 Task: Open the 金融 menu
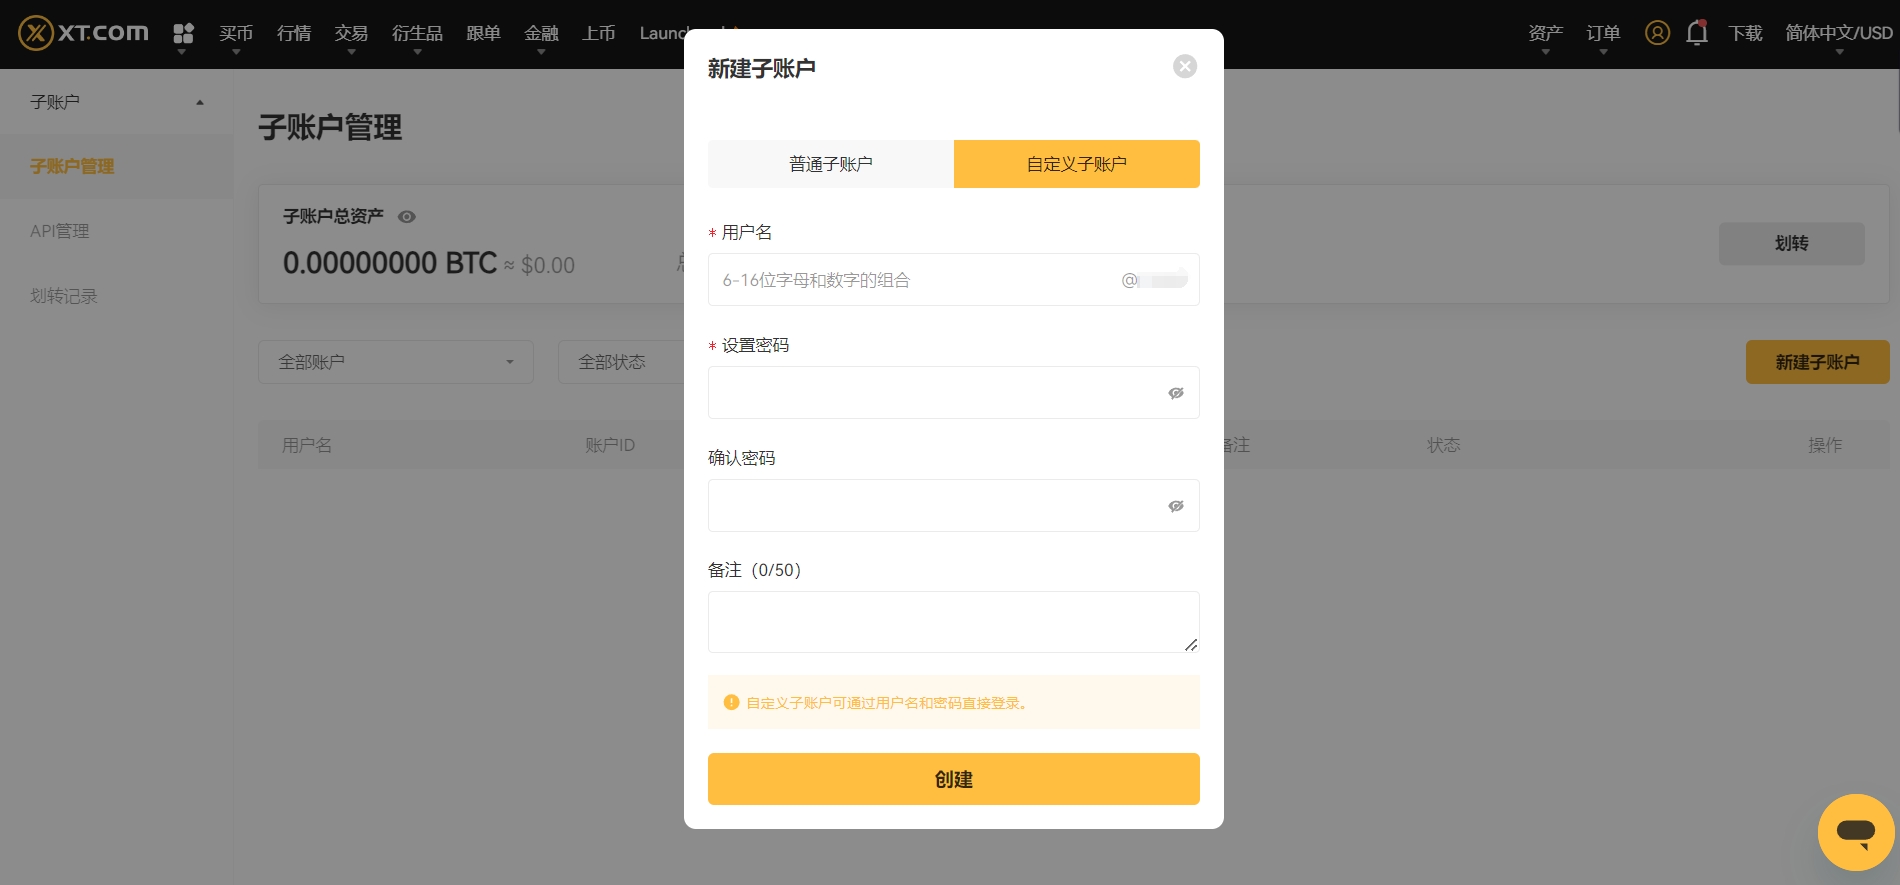pyautogui.click(x=541, y=34)
